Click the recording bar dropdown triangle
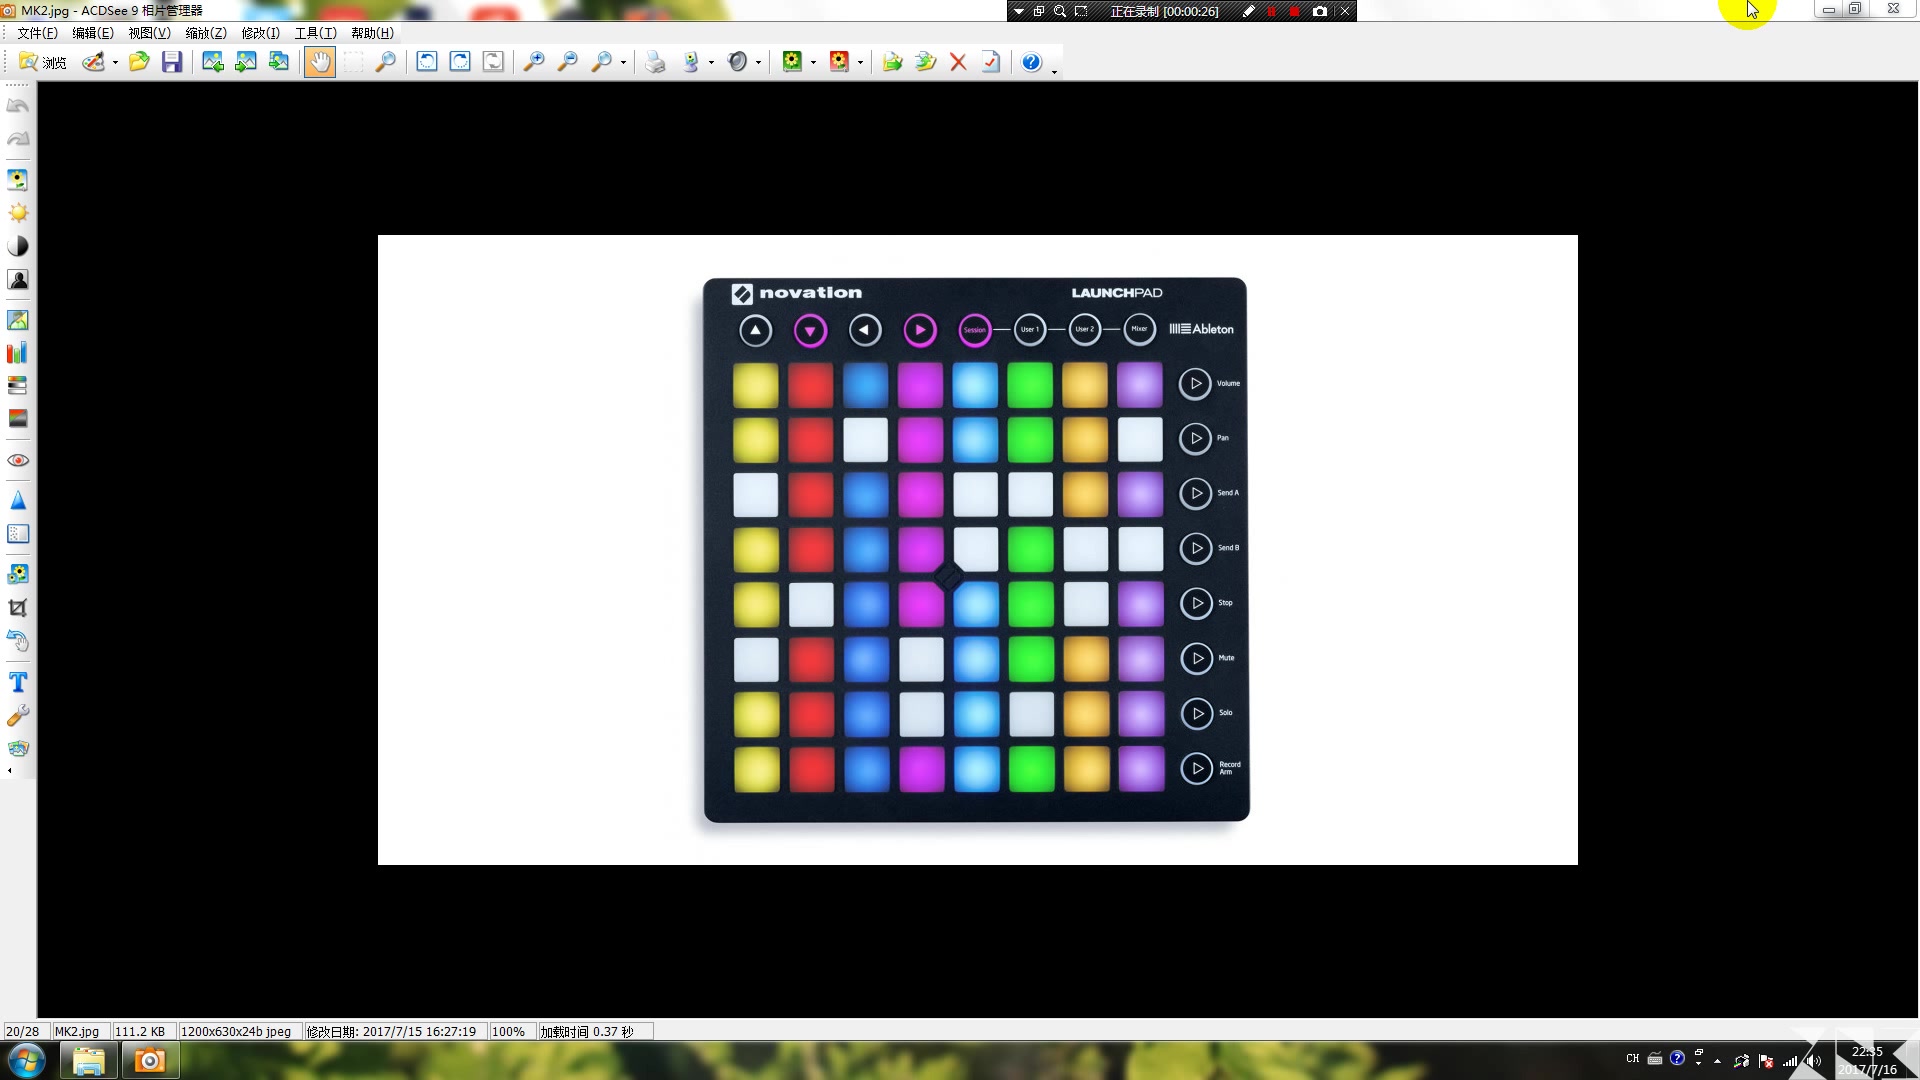The height and width of the screenshot is (1080, 1920). 1019,11
